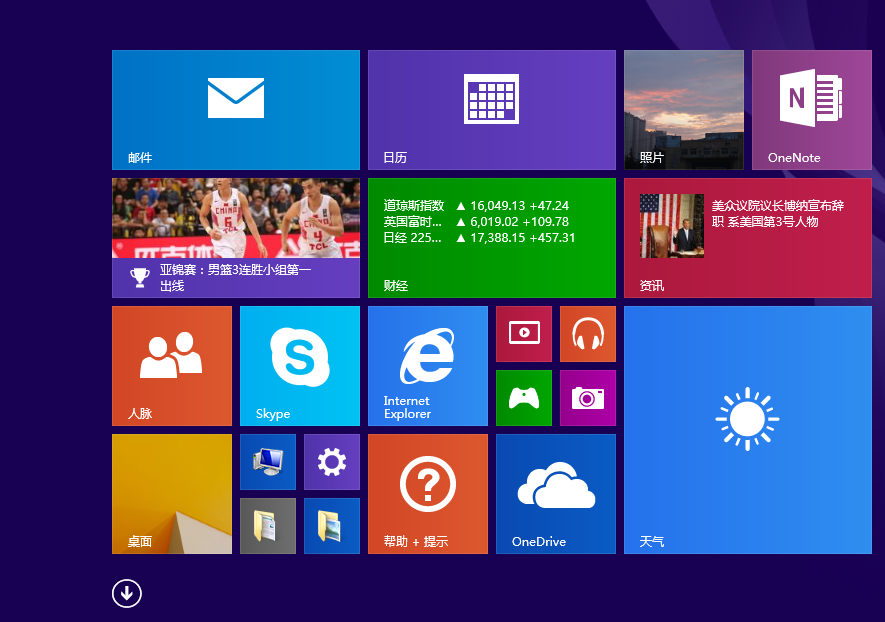The height and width of the screenshot is (622, 885).
Task: Launch the Skype tile
Action: (x=300, y=366)
